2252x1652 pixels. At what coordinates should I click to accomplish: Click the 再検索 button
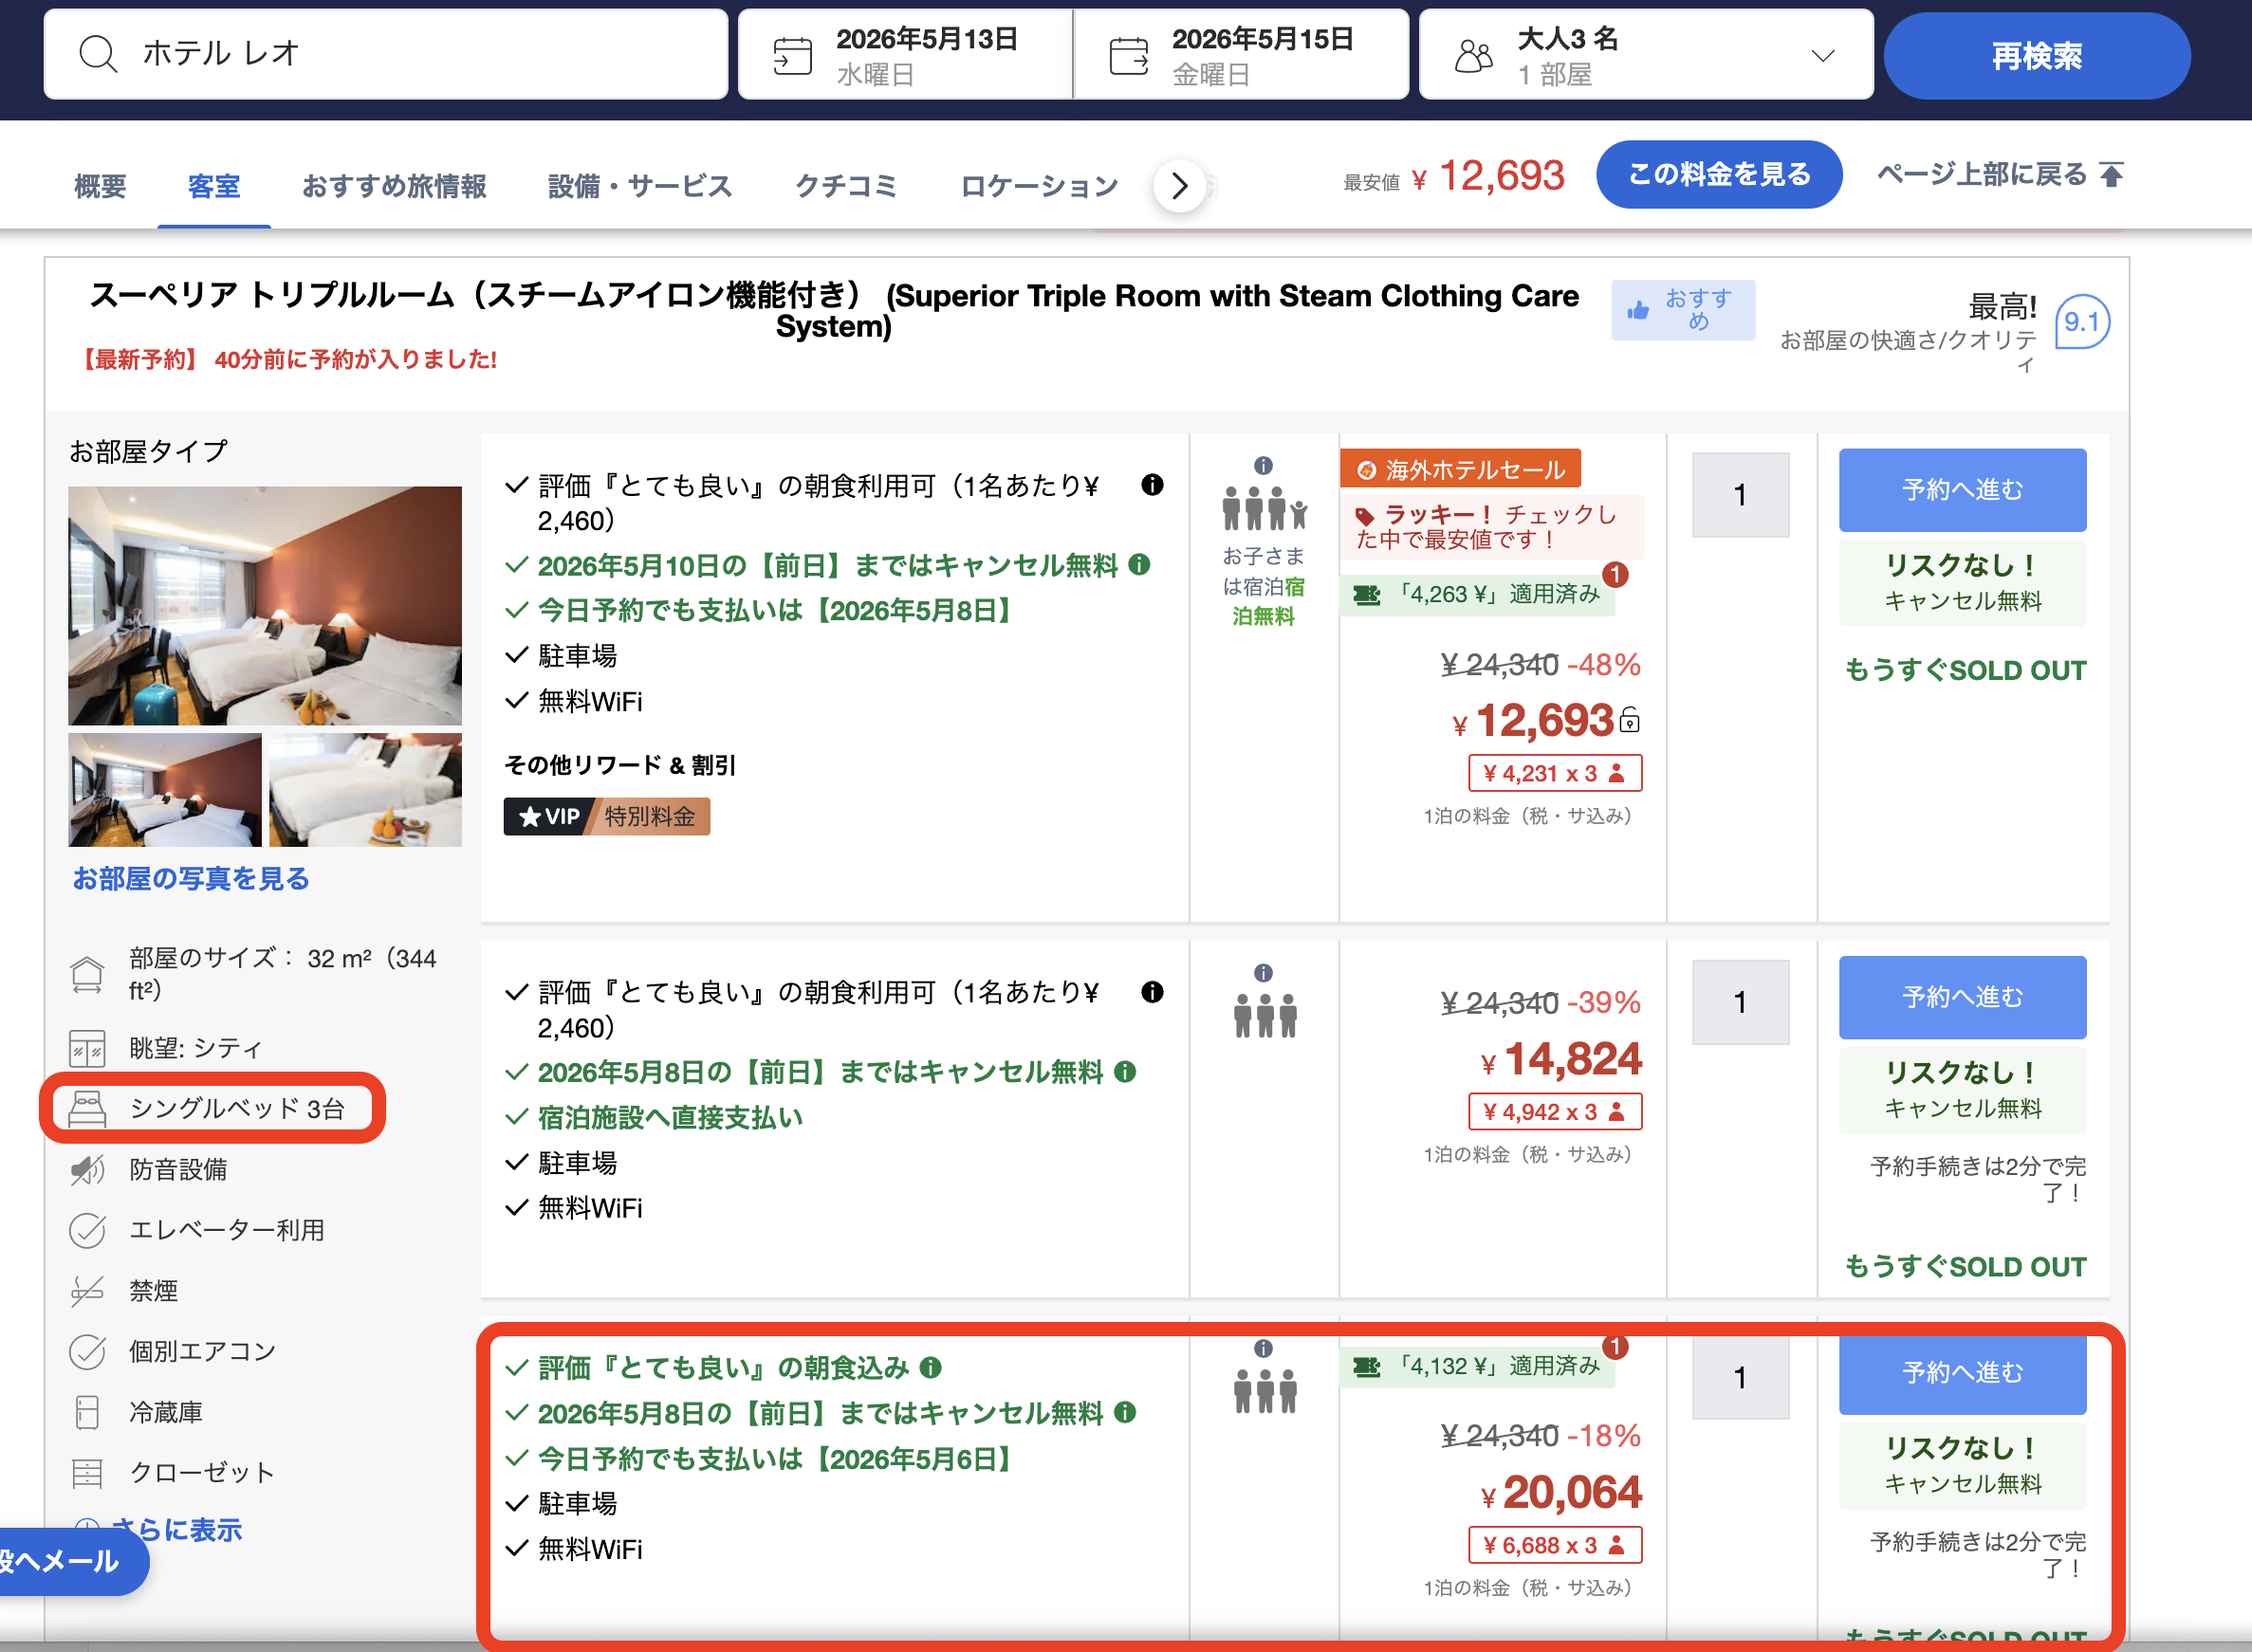click(2036, 56)
